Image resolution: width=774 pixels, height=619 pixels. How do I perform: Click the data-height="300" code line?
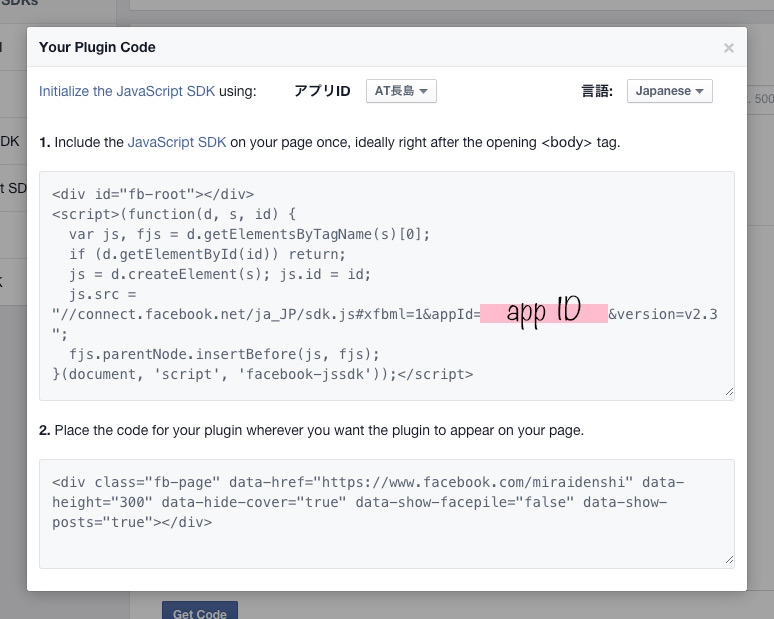click(359, 503)
